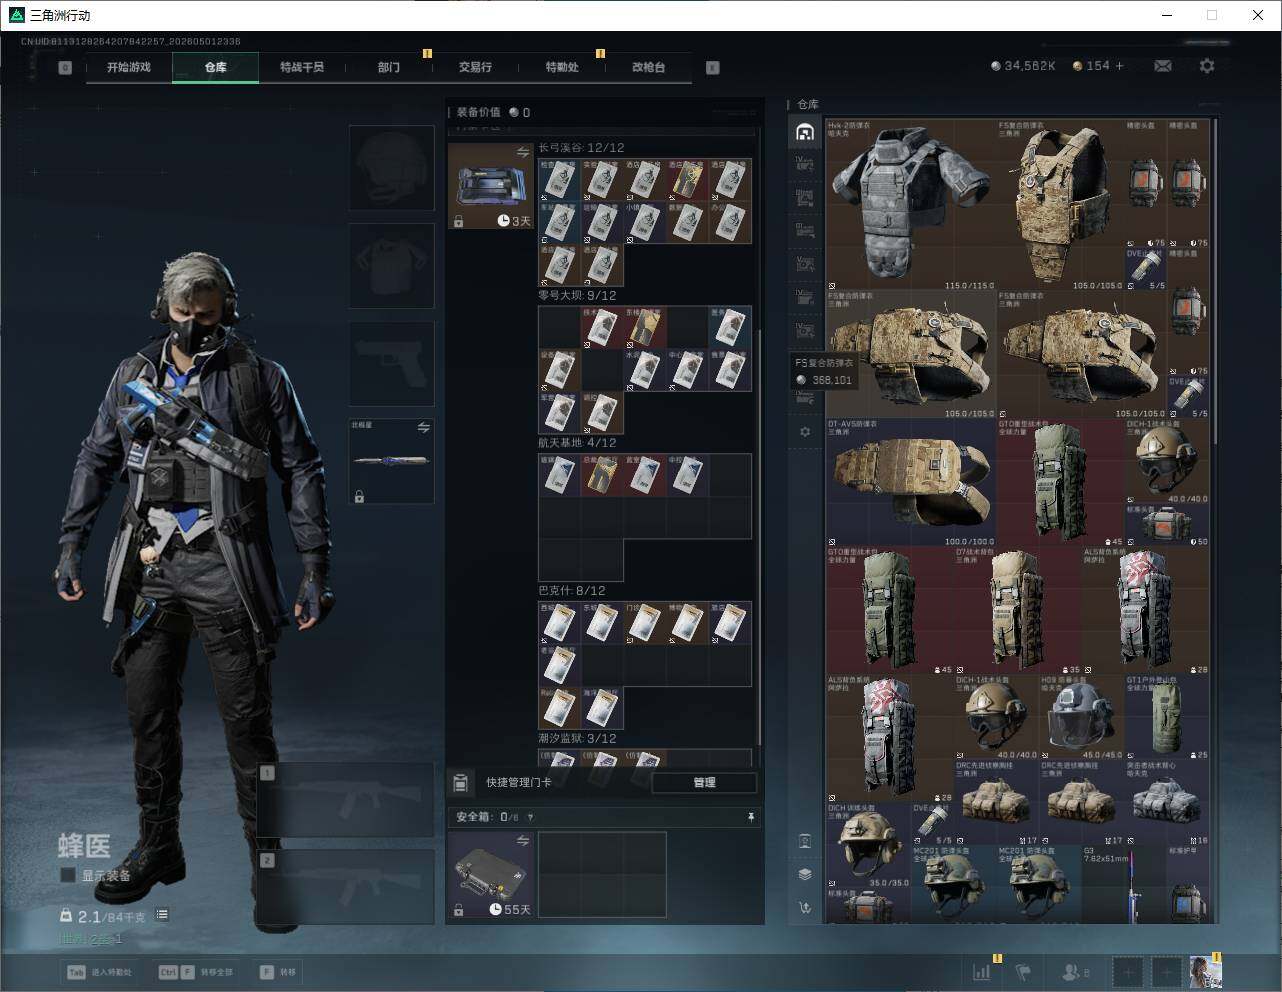Image resolution: width=1282 pixels, height=992 pixels.
Task: Click the empty body armor equipment slot
Action: click(x=391, y=265)
